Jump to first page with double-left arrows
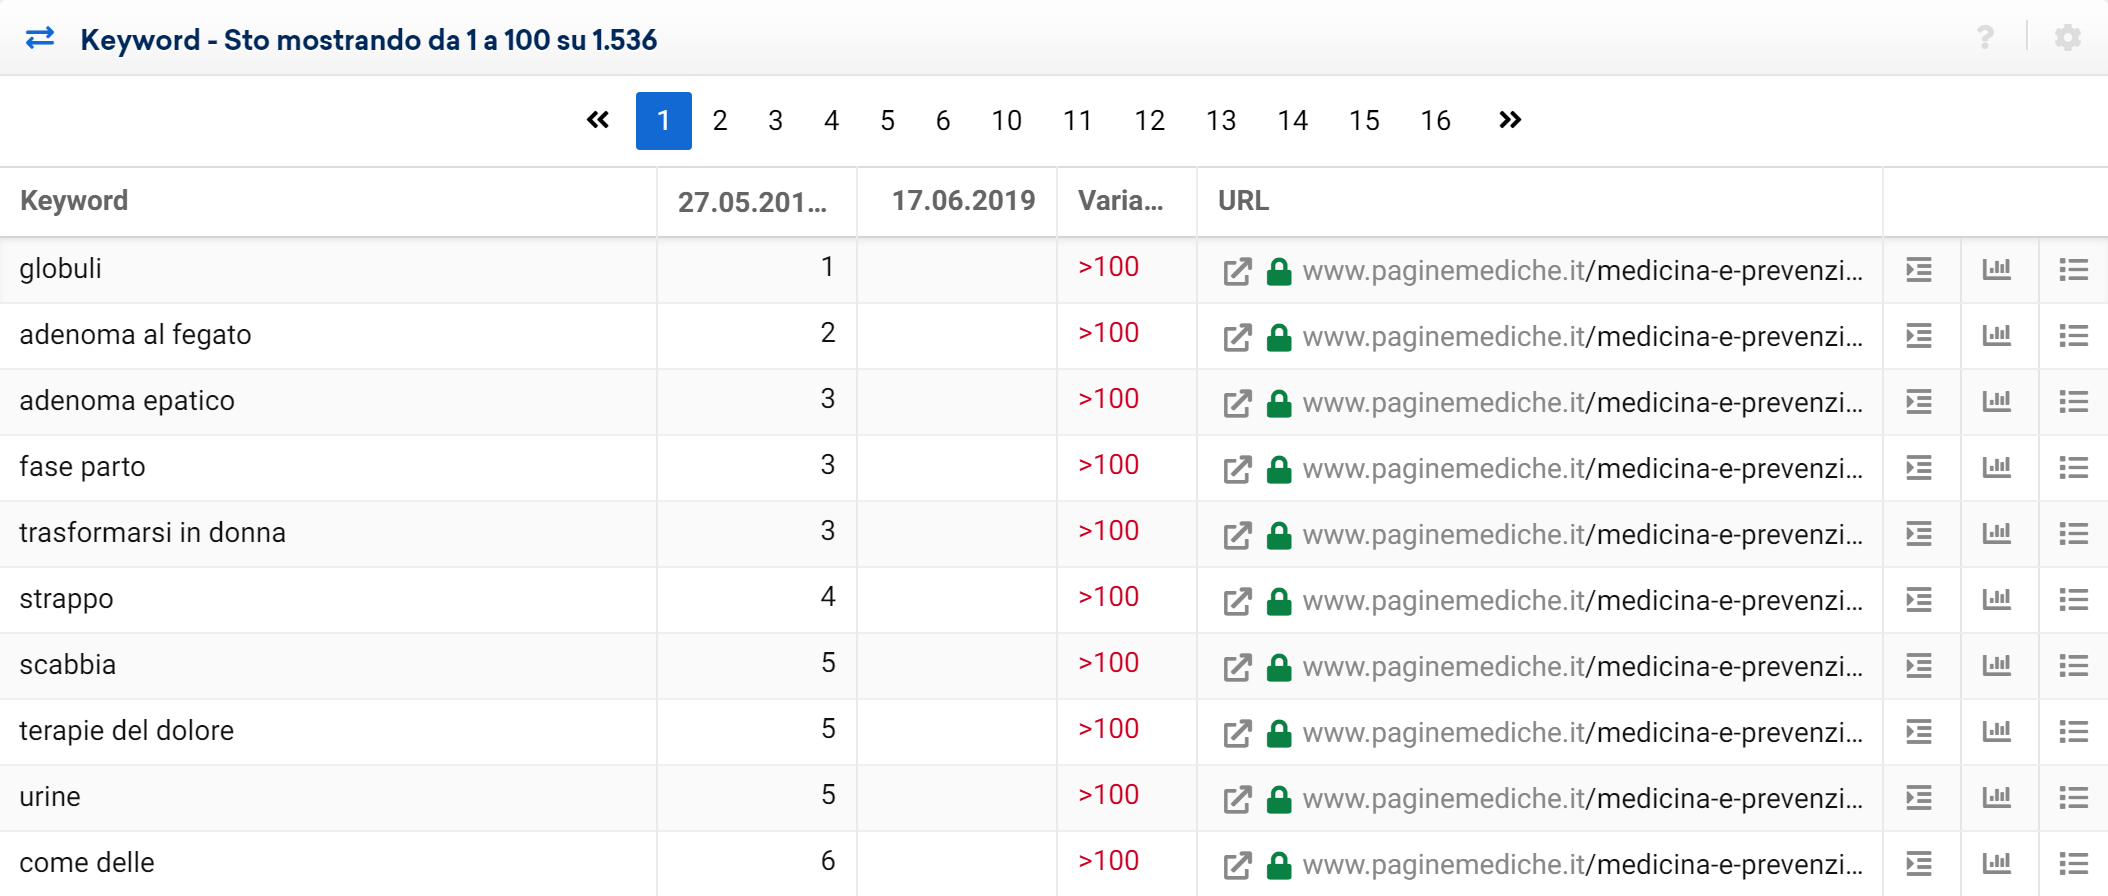 [598, 120]
